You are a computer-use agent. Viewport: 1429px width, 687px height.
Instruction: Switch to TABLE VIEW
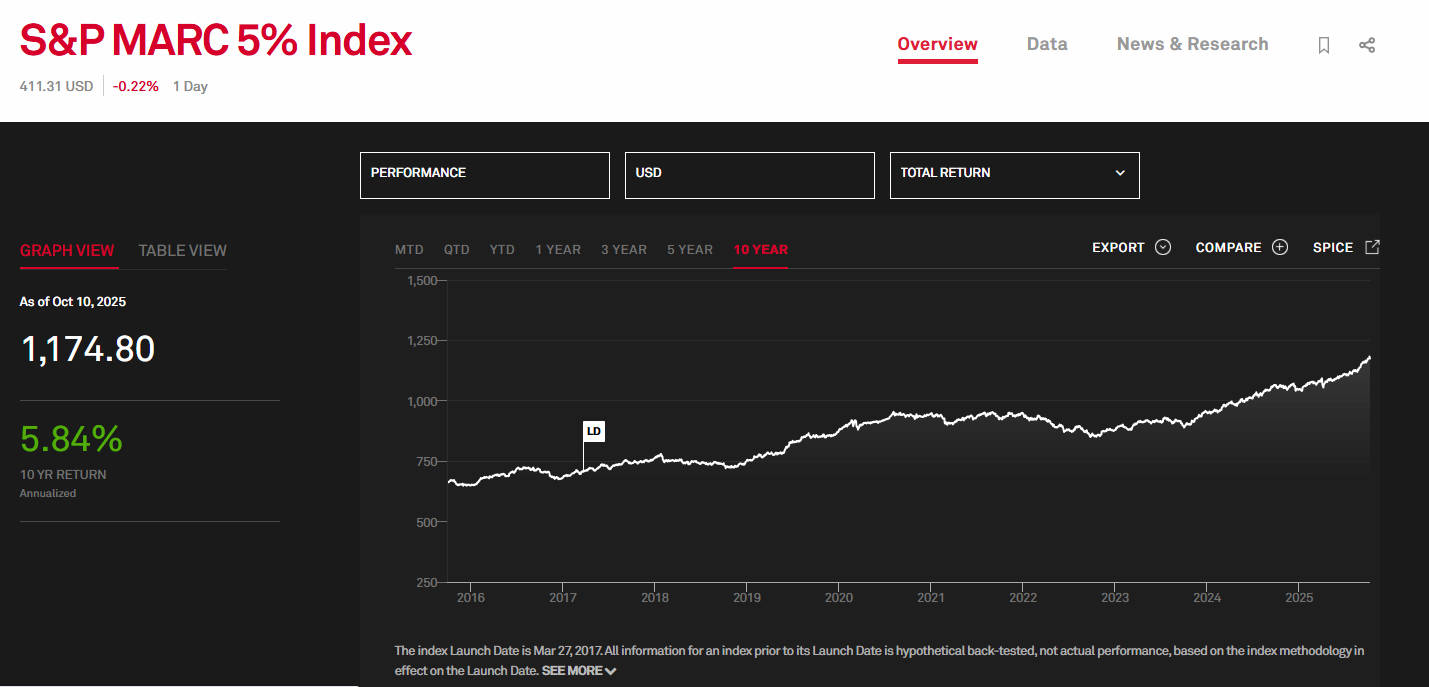(x=181, y=250)
